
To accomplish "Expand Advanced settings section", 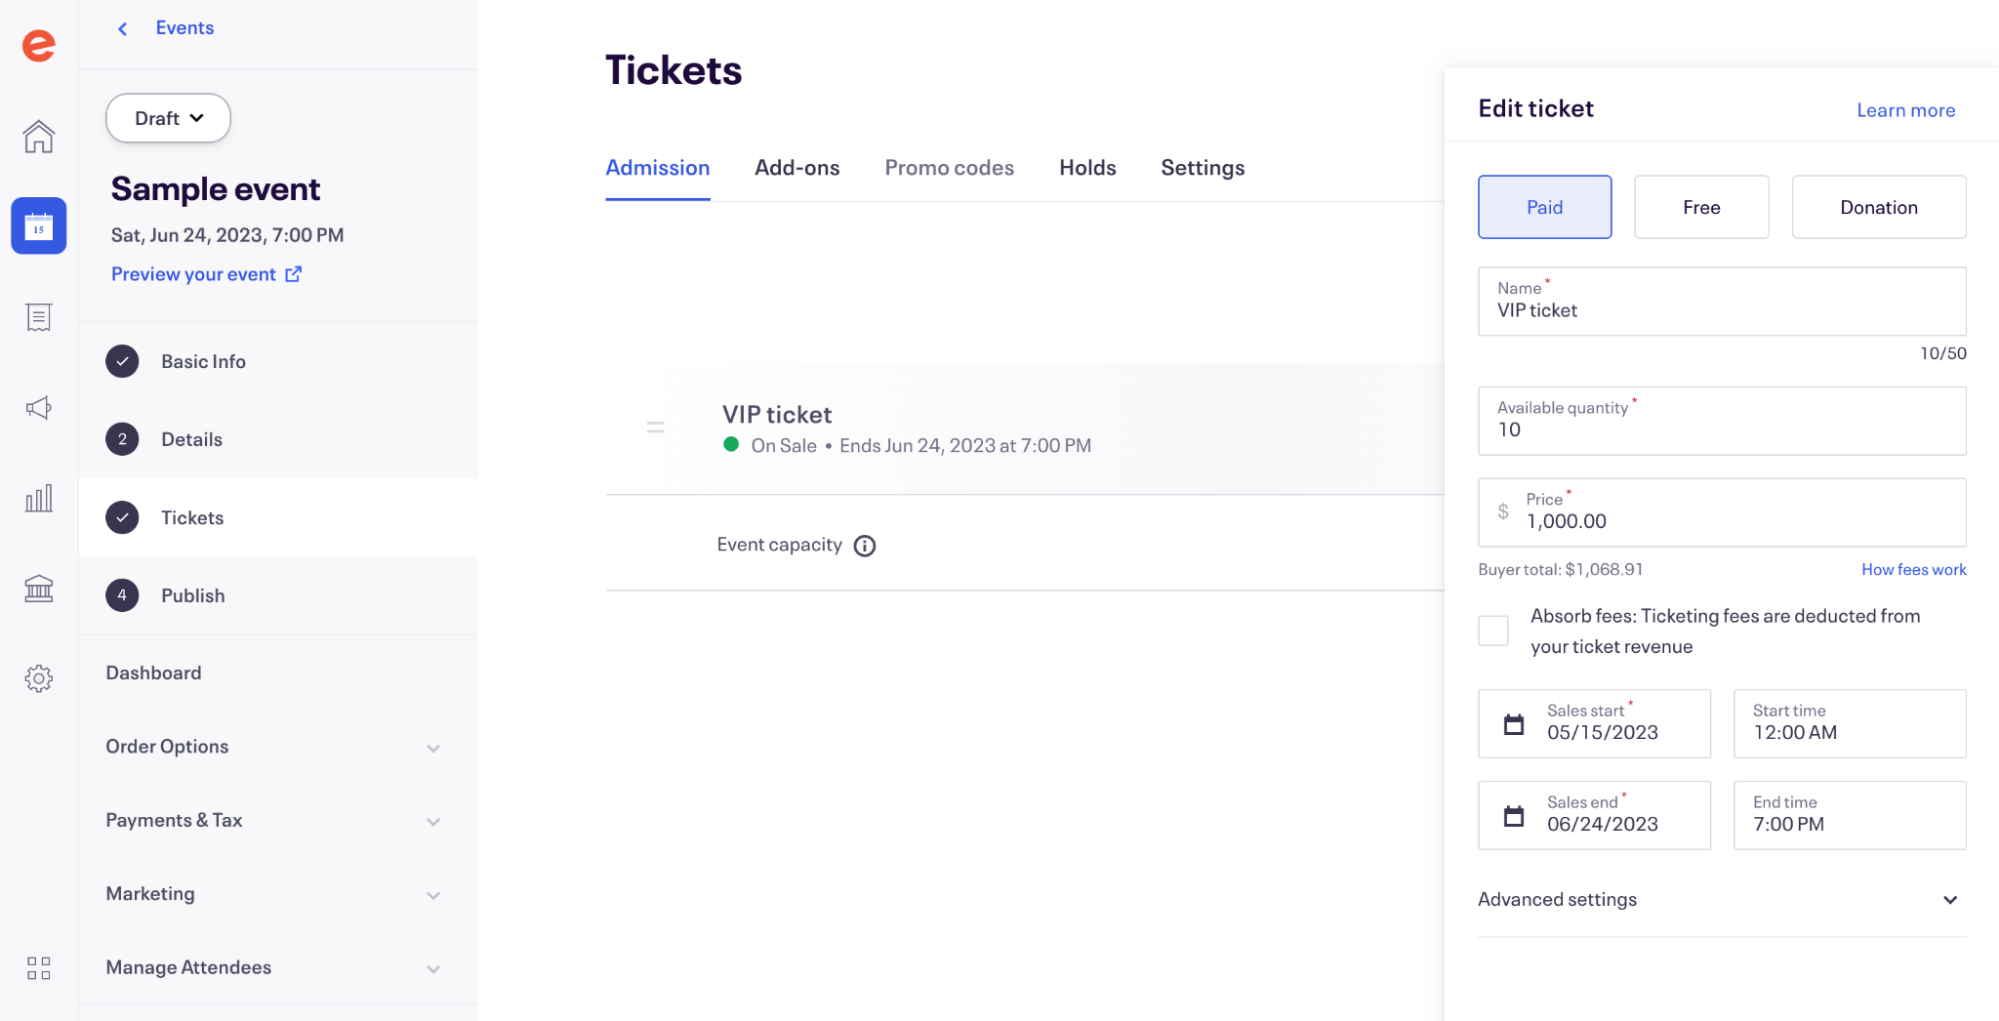I will click(1948, 900).
